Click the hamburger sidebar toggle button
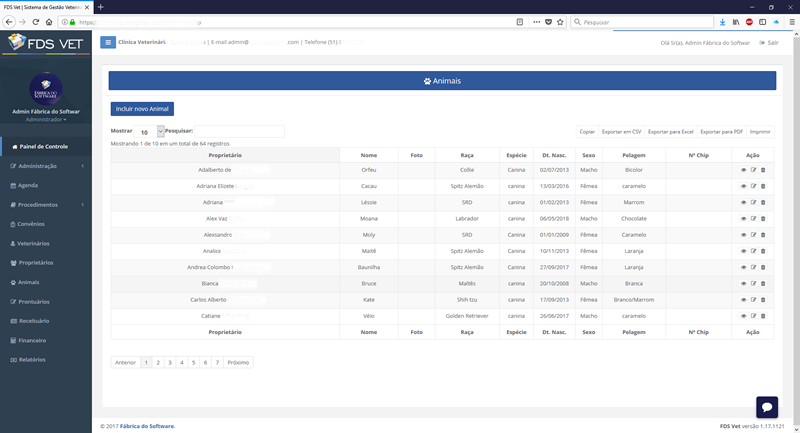Image resolution: width=800 pixels, height=433 pixels. (108, 42)
